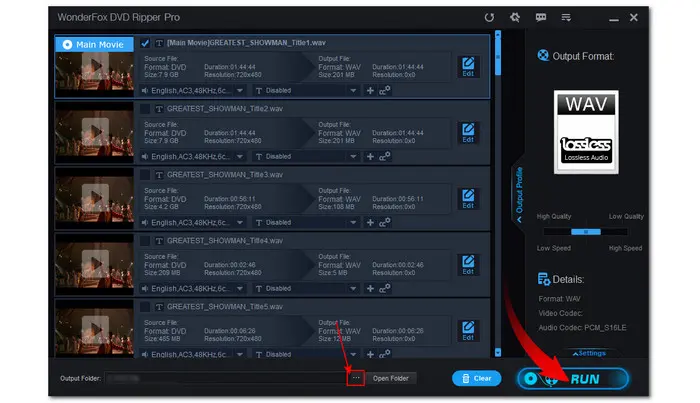Rename Title5 via its T icon
Viewport: 700px width, 403px height.
[x=159, y=307]
